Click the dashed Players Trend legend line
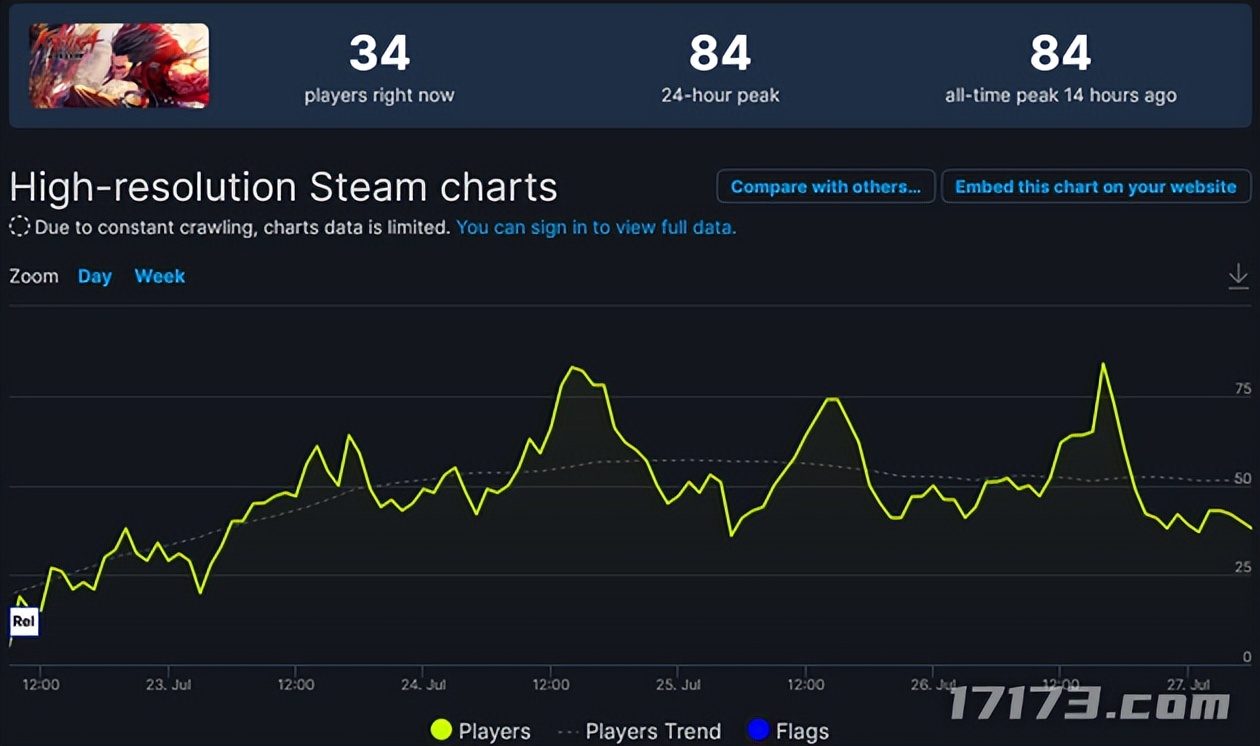1260x746 pixels. pos(567,731)
